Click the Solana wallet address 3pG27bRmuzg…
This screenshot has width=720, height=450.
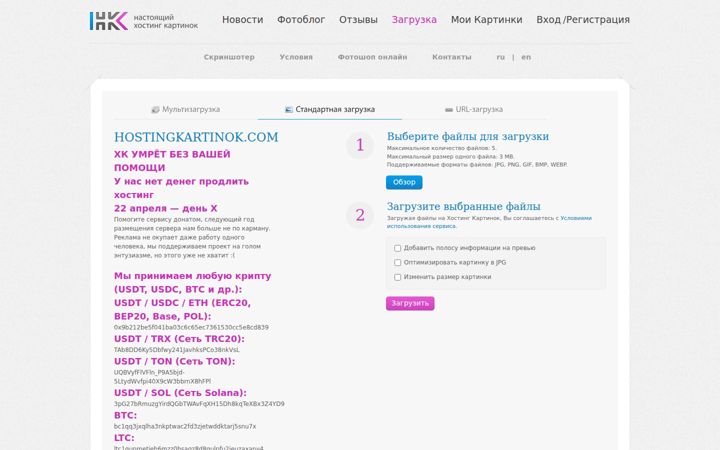(x=199, y=404)
